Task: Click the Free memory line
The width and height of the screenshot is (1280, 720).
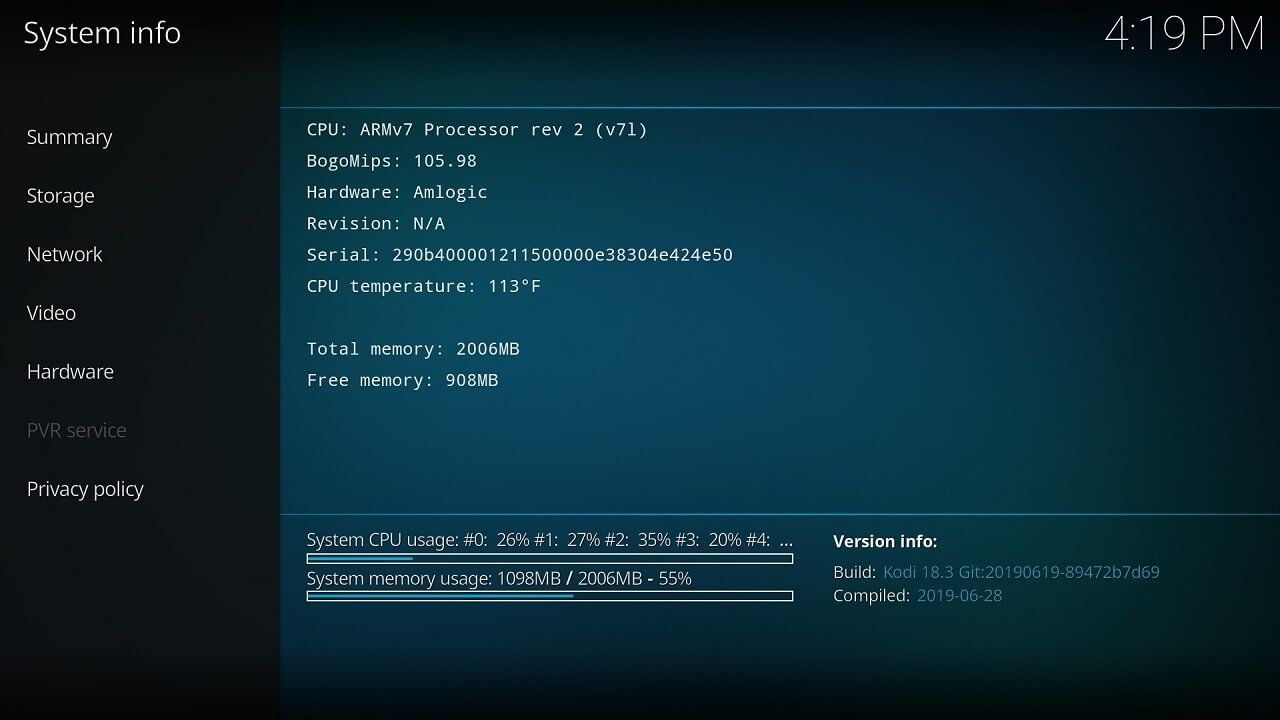Action: pyautogui.click(x=402, y=380)
